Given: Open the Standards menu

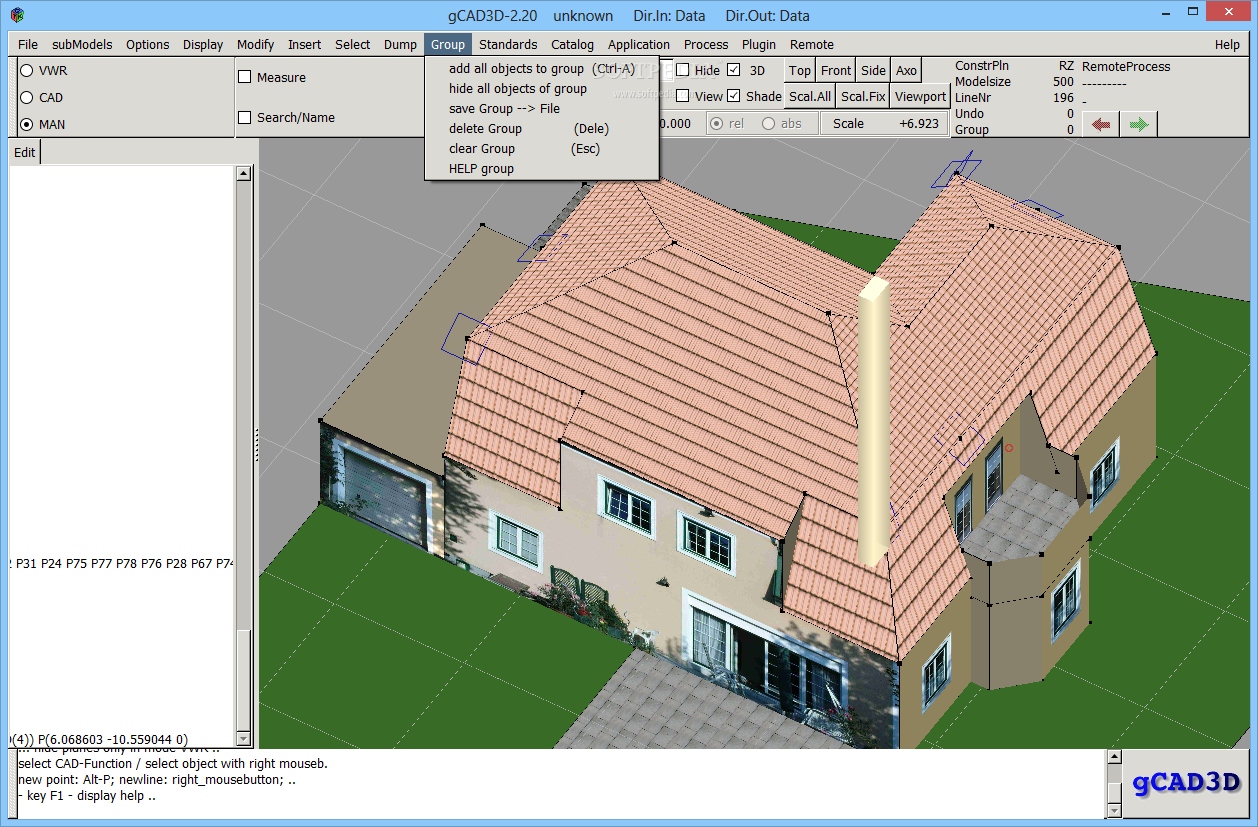Looking at the screenshot, I should tap(508, 44).
